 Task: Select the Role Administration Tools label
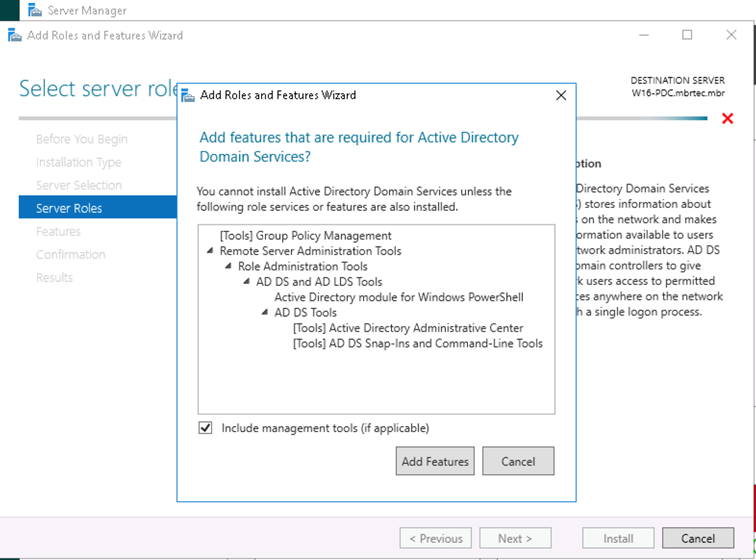pos(303,266)
